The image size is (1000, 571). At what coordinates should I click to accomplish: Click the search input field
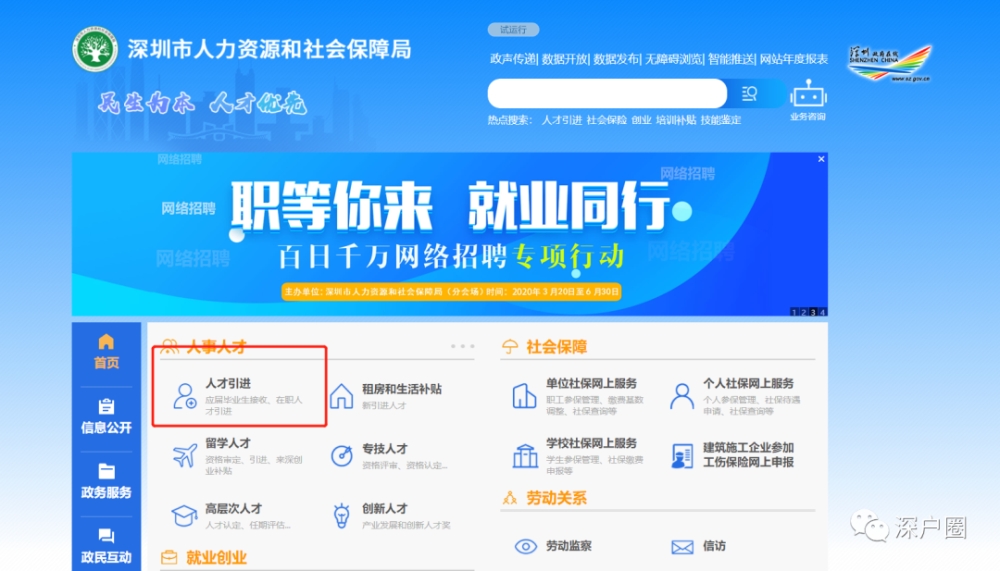pyautogui.click(x=607, y=94)
